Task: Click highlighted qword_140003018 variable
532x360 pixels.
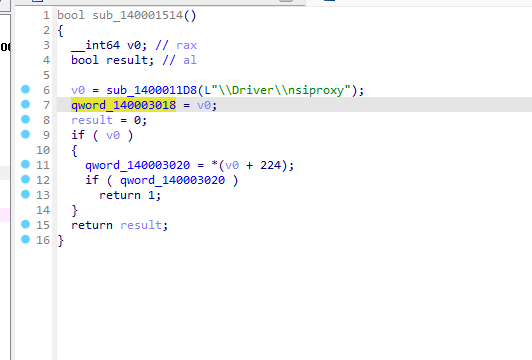Action: (124, 105)
